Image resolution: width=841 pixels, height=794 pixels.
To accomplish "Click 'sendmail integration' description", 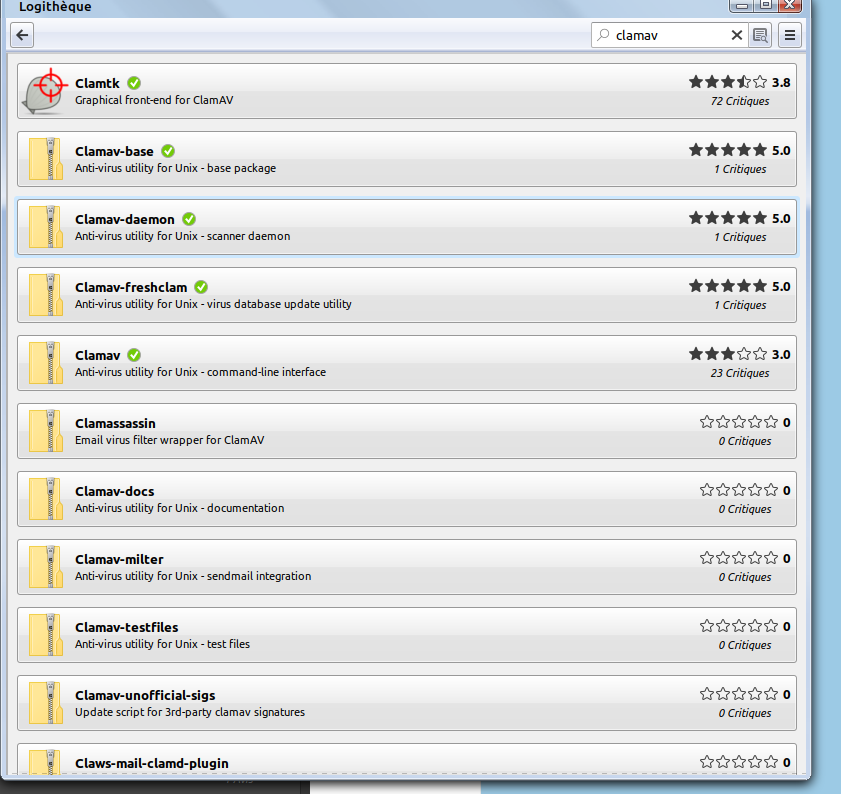I will coord(259,576).
